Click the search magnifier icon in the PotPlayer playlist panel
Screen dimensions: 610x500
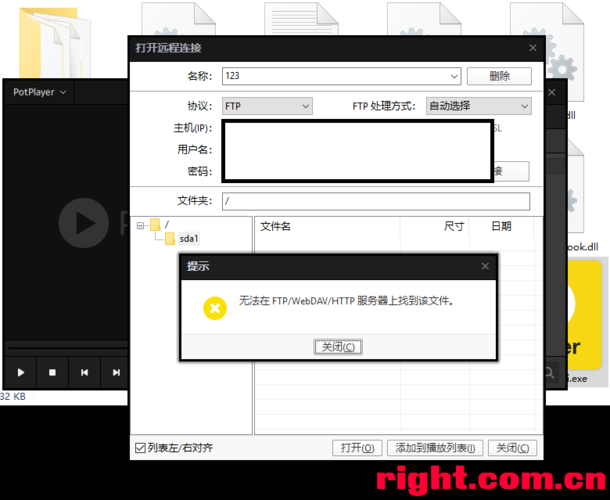pos(549,373)
